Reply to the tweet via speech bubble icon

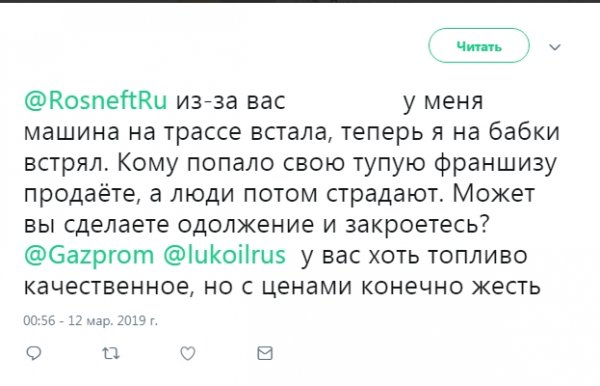pos(33,353)
